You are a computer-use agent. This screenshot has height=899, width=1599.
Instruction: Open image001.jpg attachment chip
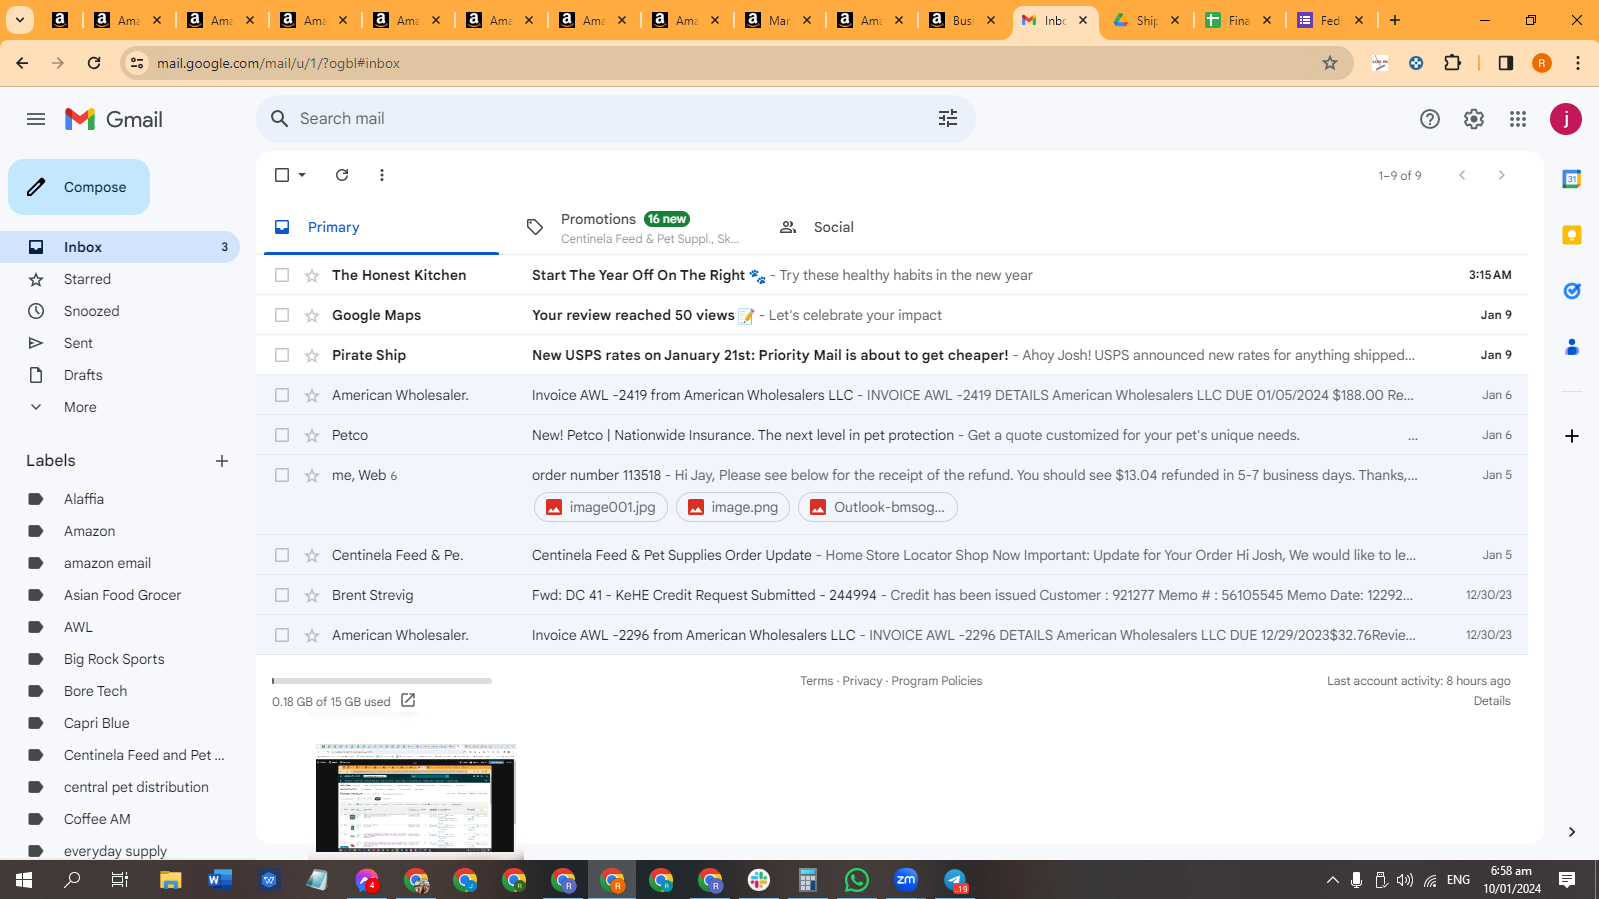coord(600,507)
